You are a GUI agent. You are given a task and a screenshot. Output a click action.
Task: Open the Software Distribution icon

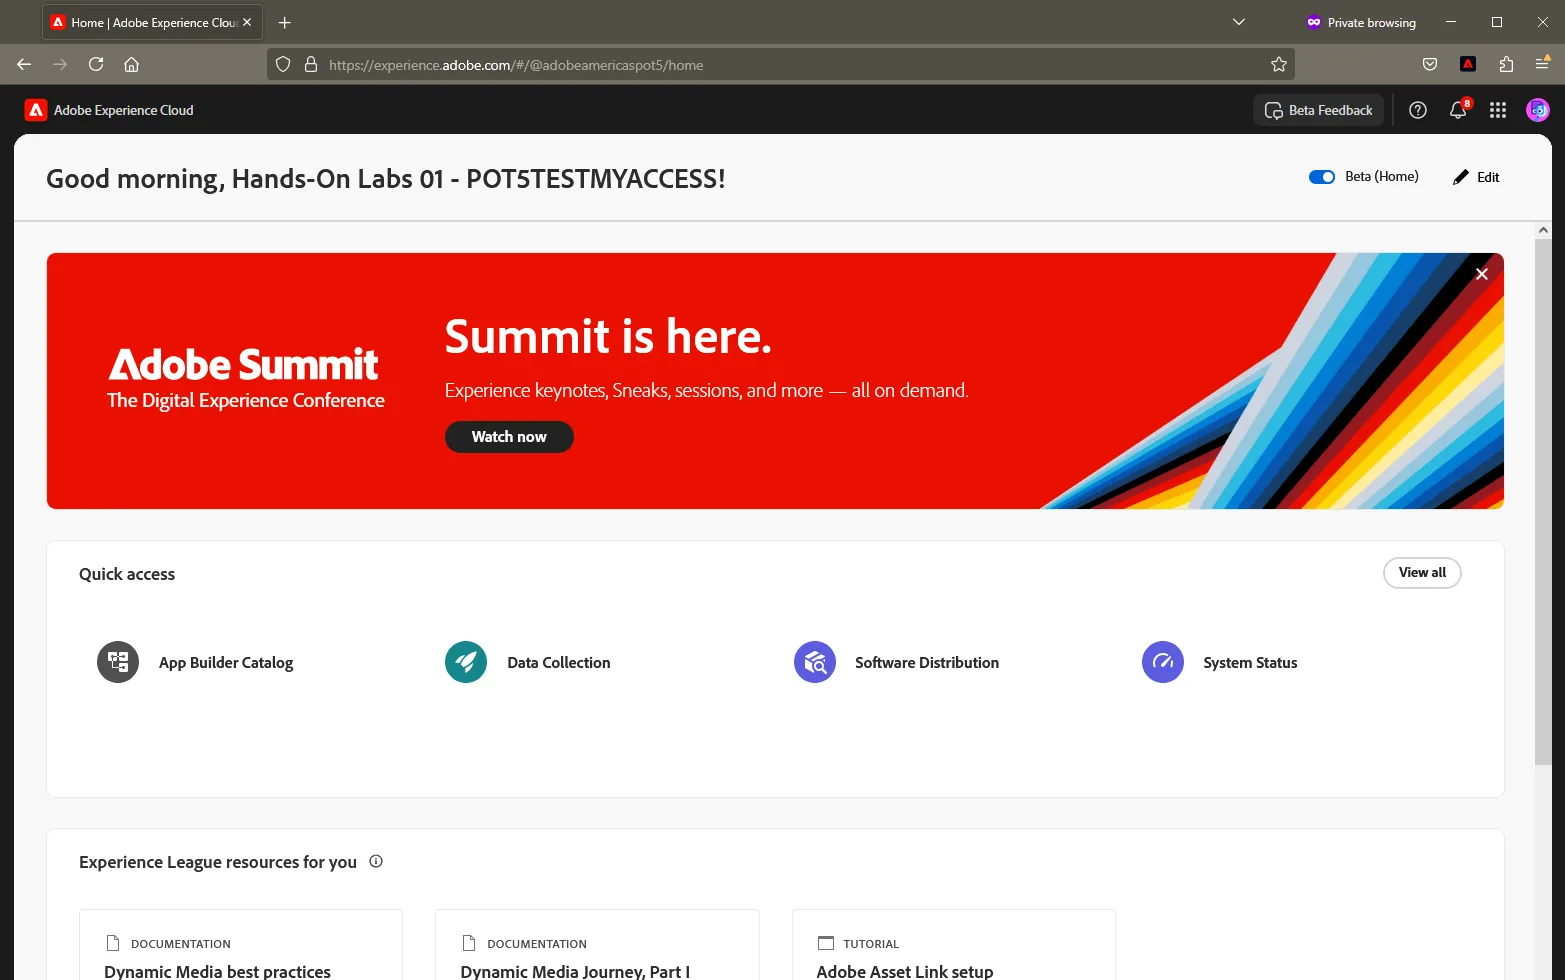815,662
